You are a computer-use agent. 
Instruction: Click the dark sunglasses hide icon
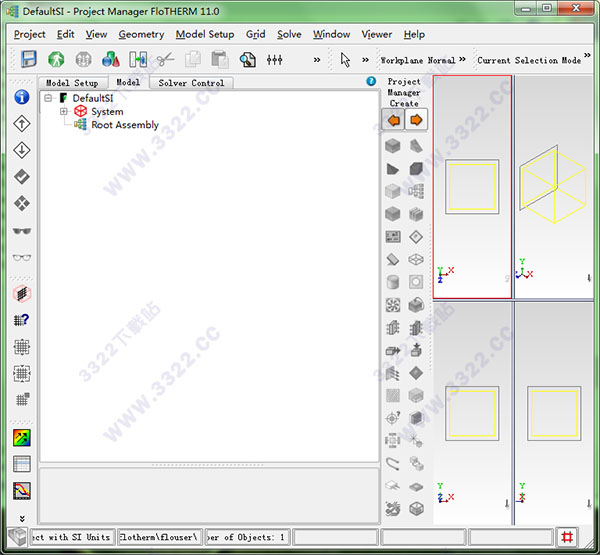(22, 231)
